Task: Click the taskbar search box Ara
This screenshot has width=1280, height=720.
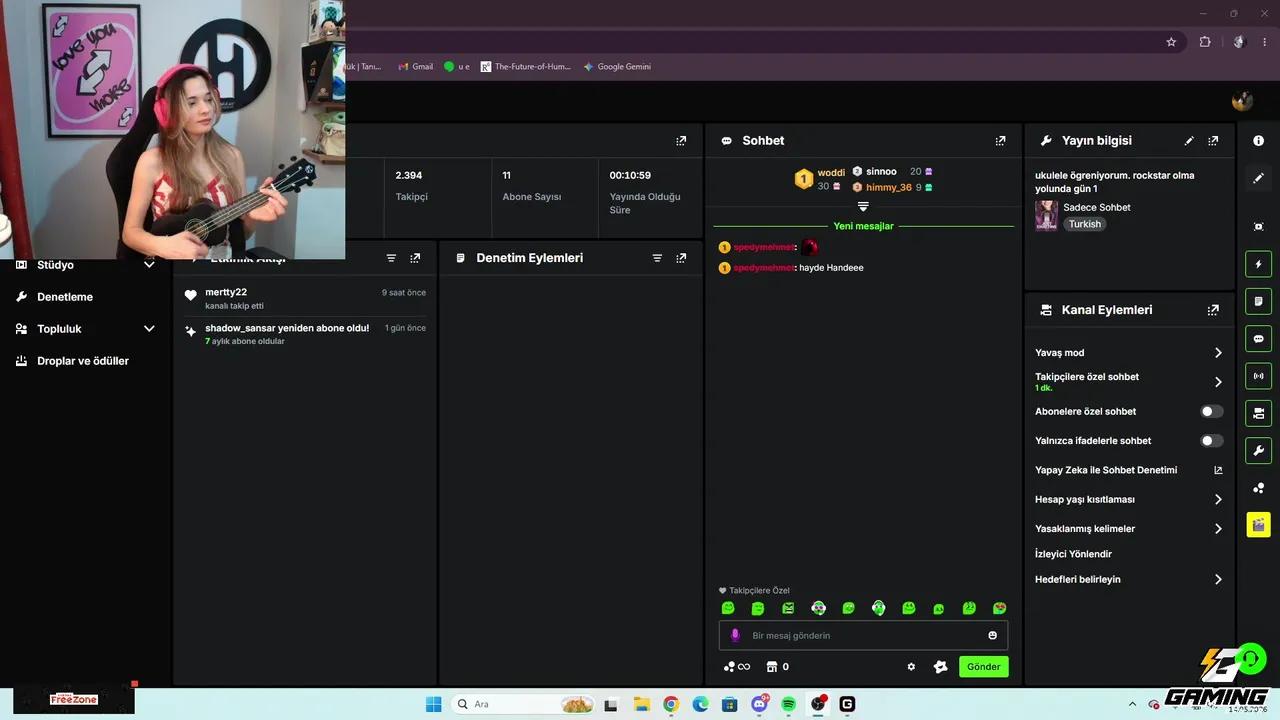Action: (523, 704)
